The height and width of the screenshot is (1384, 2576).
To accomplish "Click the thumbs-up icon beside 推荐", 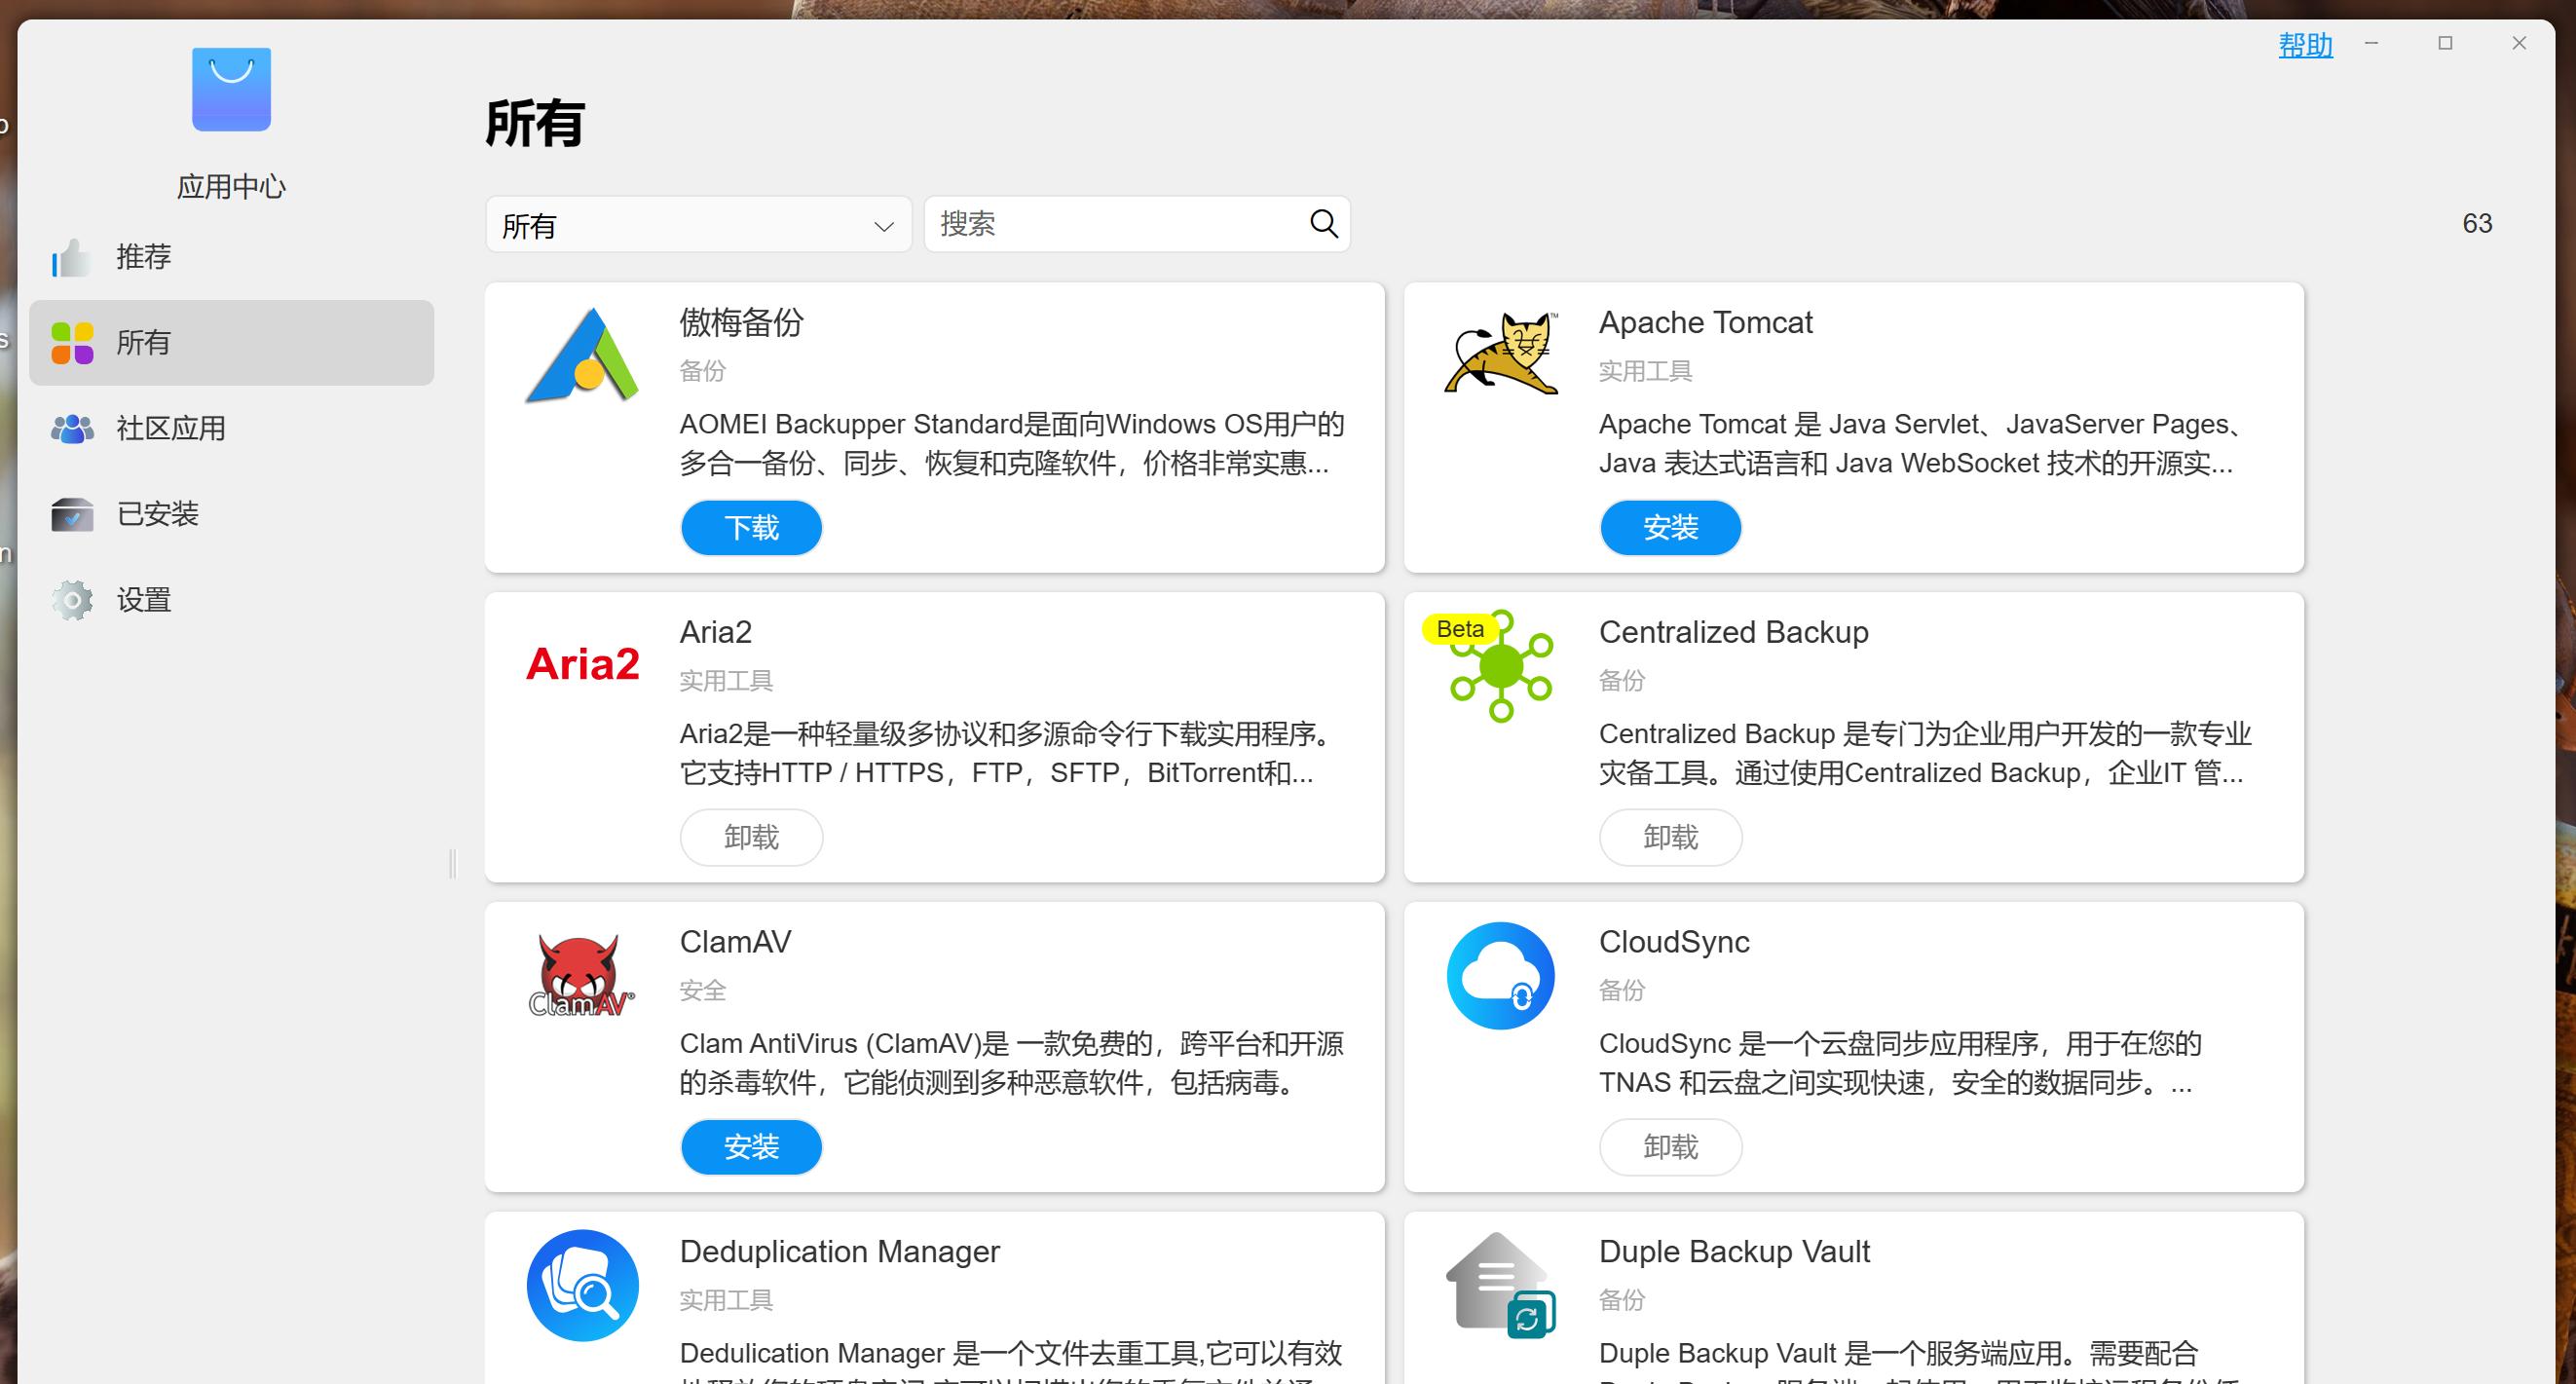I will click(x=72, y=258).
